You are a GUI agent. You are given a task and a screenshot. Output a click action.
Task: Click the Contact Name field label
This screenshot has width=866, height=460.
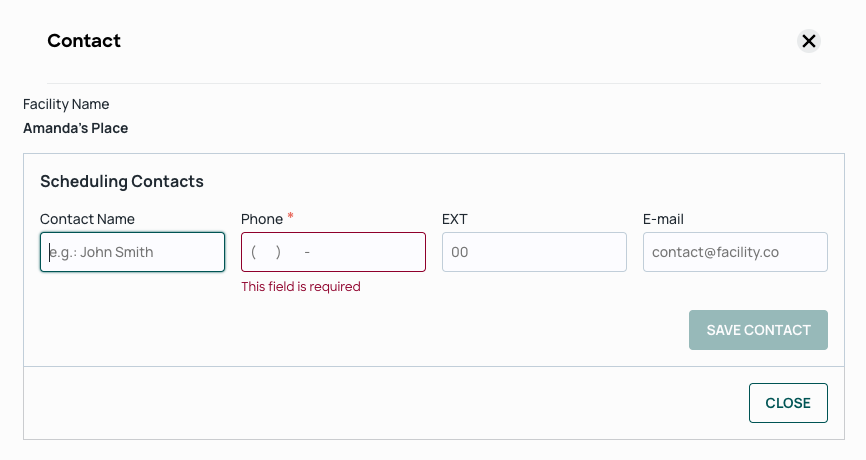click(87, 219)
